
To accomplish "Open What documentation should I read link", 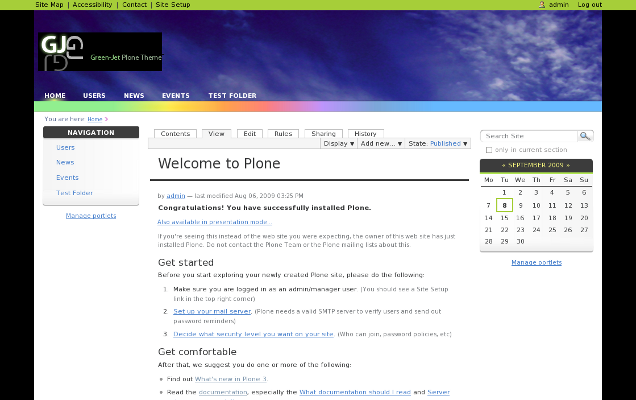I will [355, 392].
